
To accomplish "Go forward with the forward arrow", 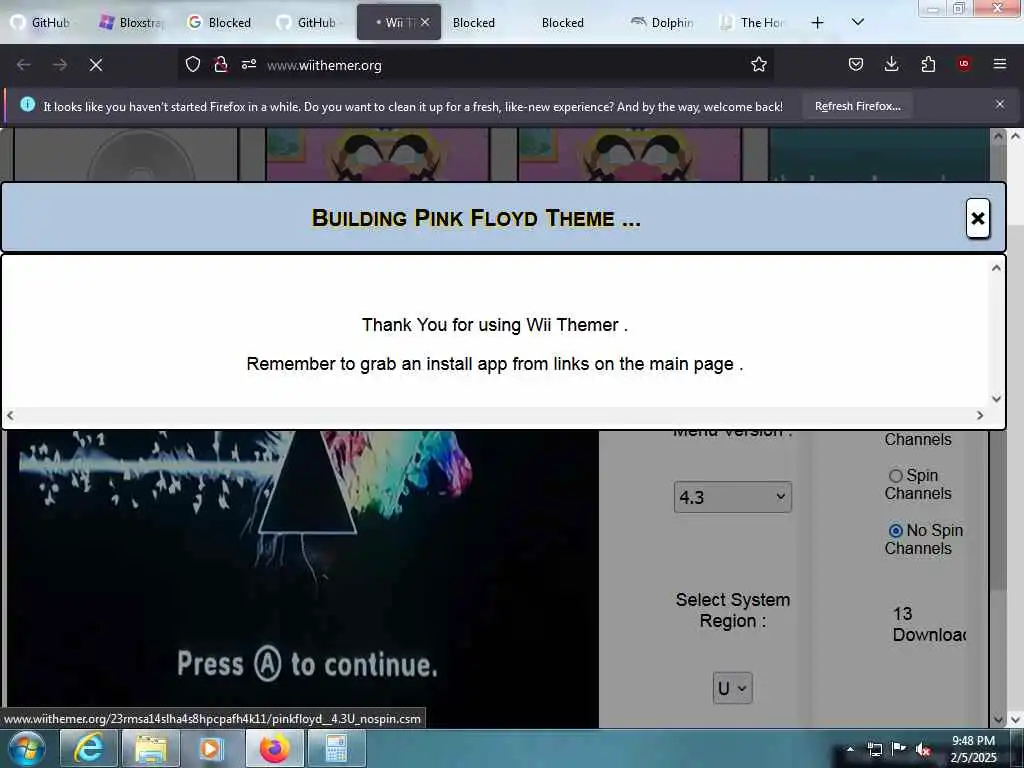I will pyautogui.click(x=59, y=65).
